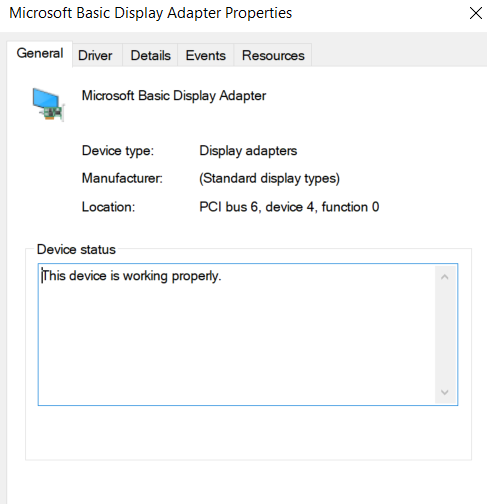Close the Adapter Properties dialog
Screen dimensions: 487x504
(476, 13)
